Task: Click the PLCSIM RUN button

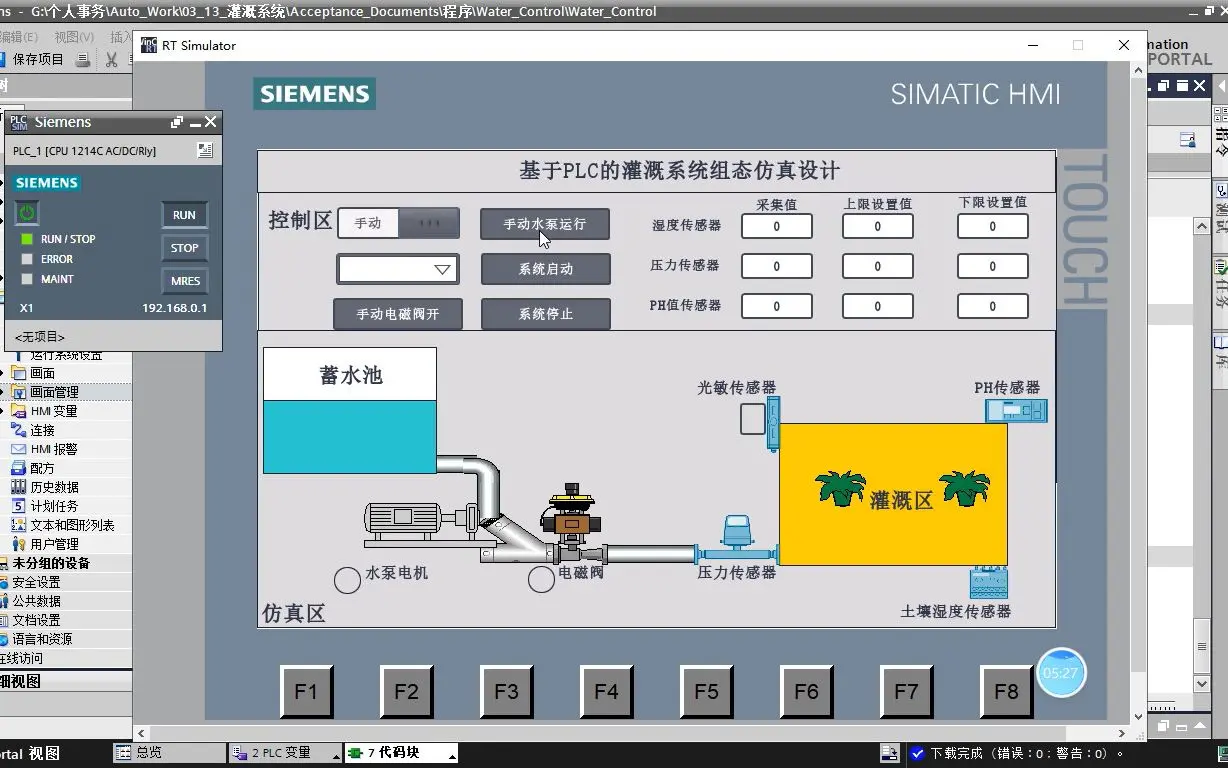Action: (184, 215)
